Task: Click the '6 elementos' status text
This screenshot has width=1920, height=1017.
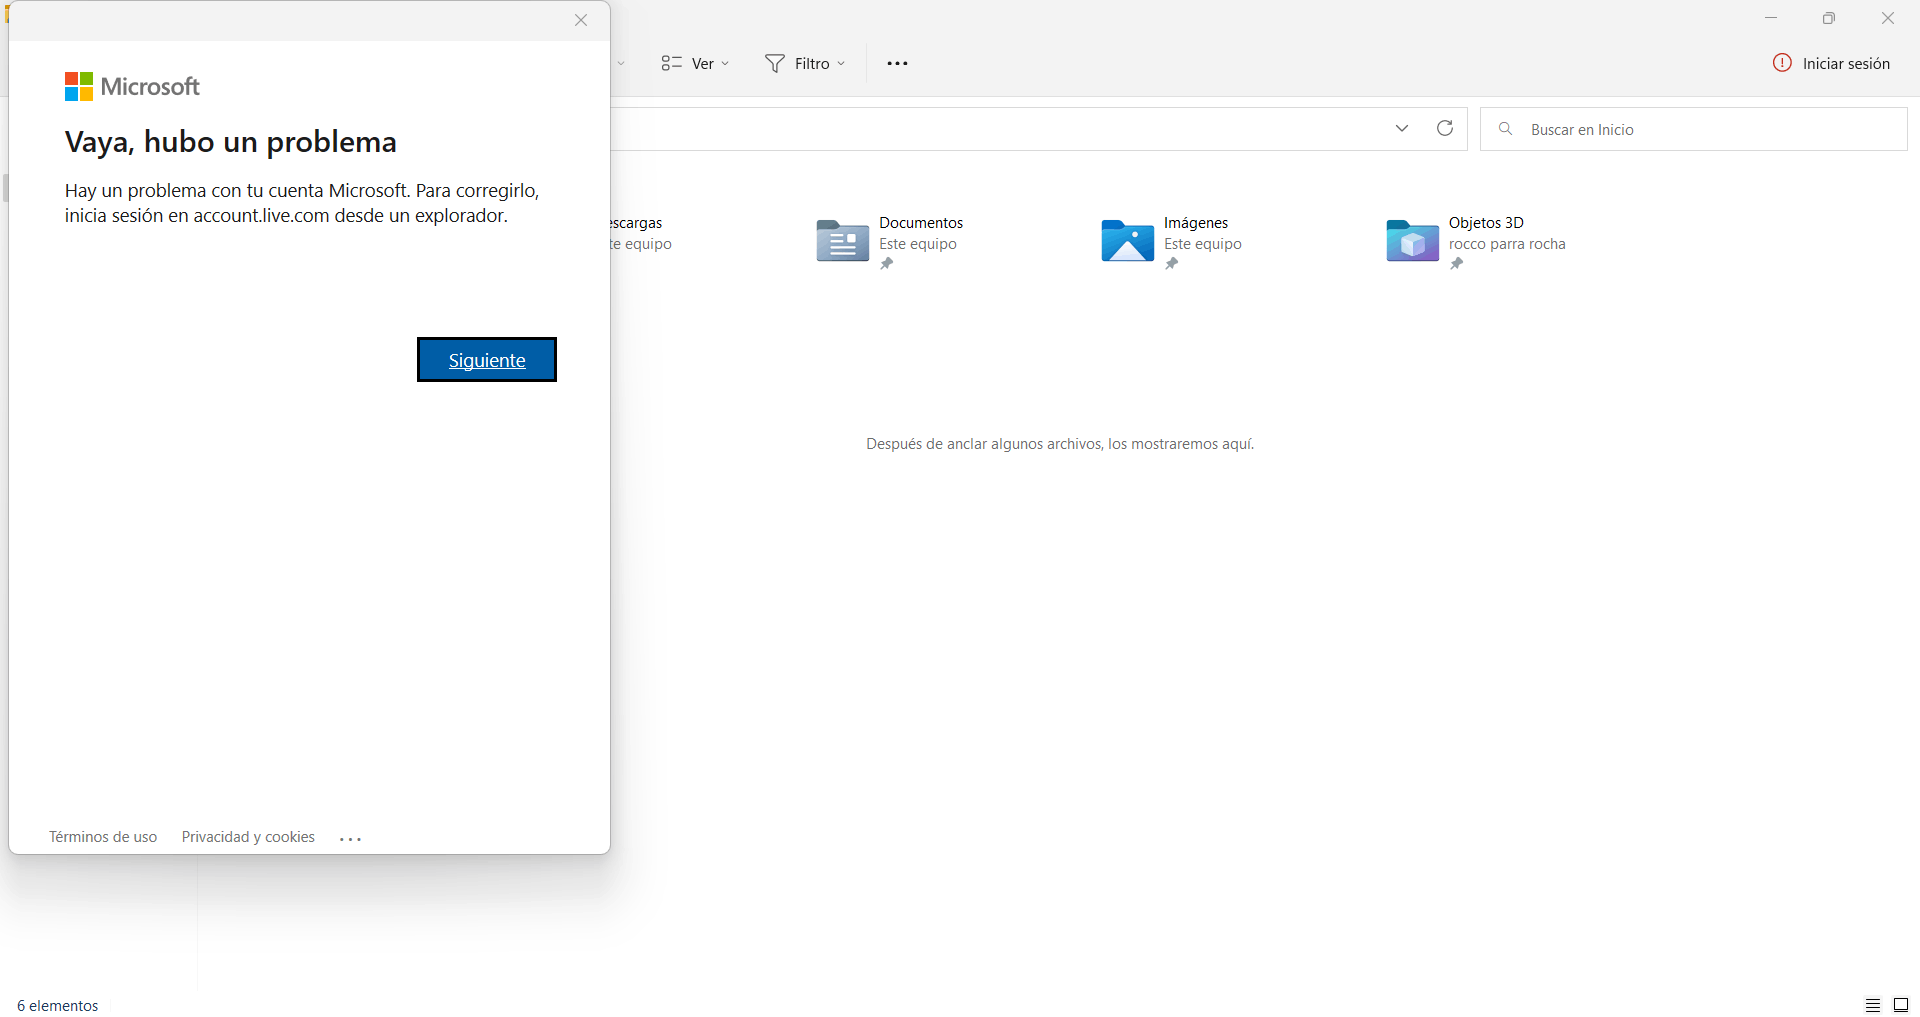Action: (x=58, y=1006)
